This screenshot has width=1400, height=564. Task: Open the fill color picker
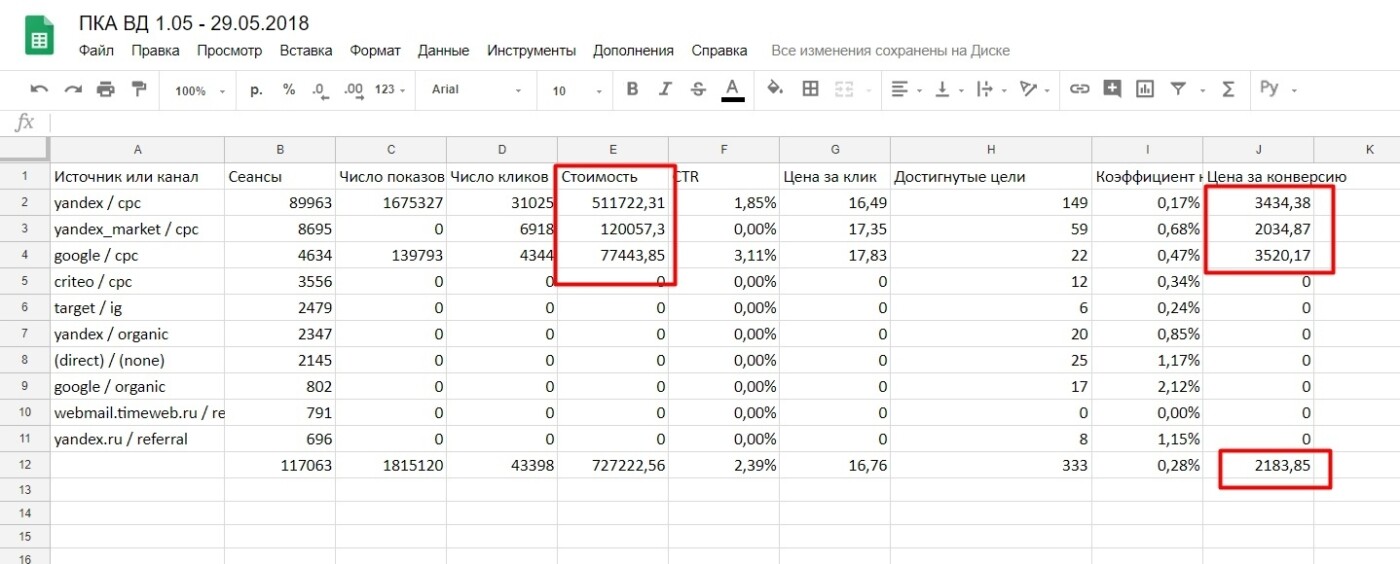(774, 89)
